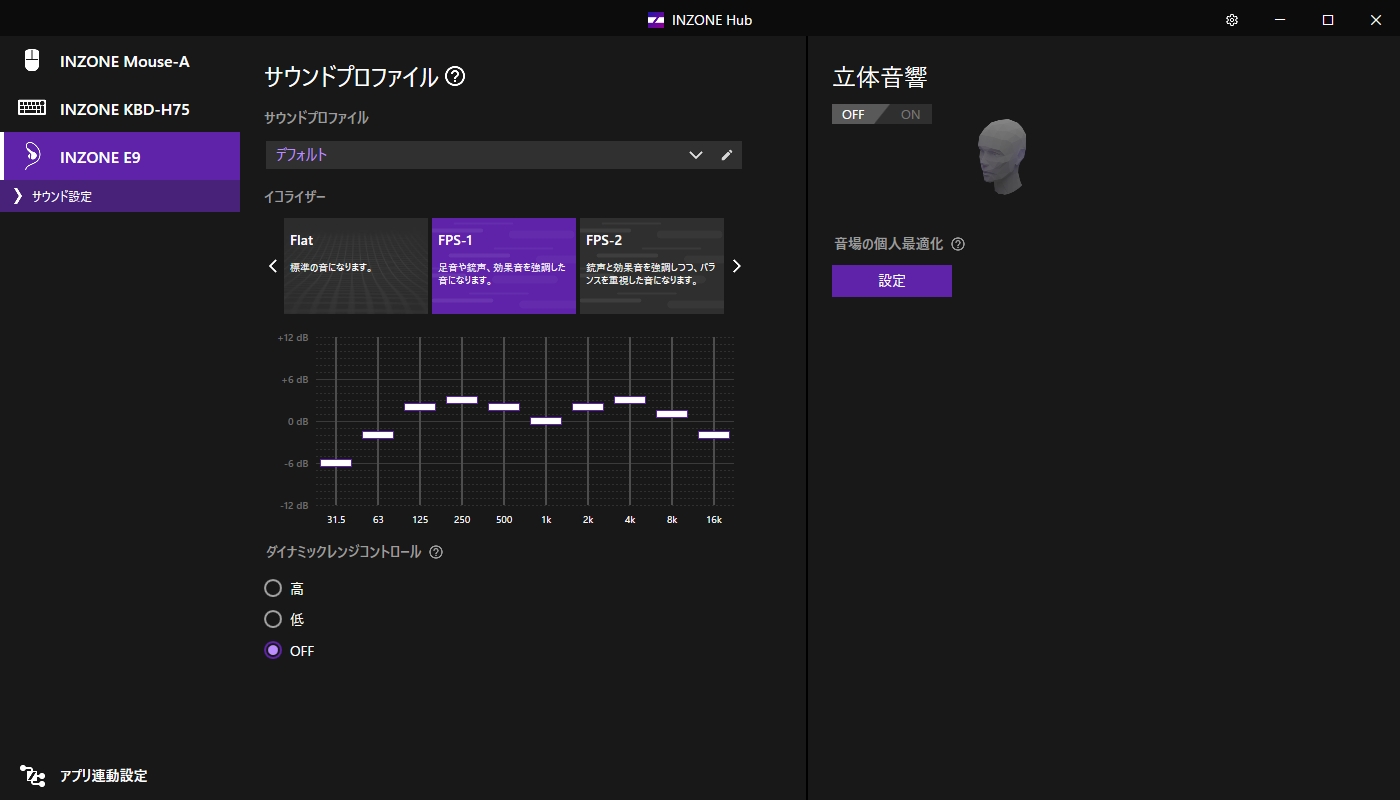Click the 8k equalizer slider handle
Image resolution: width=1400 pixels, height=800 pixels.
coord(672,414)
